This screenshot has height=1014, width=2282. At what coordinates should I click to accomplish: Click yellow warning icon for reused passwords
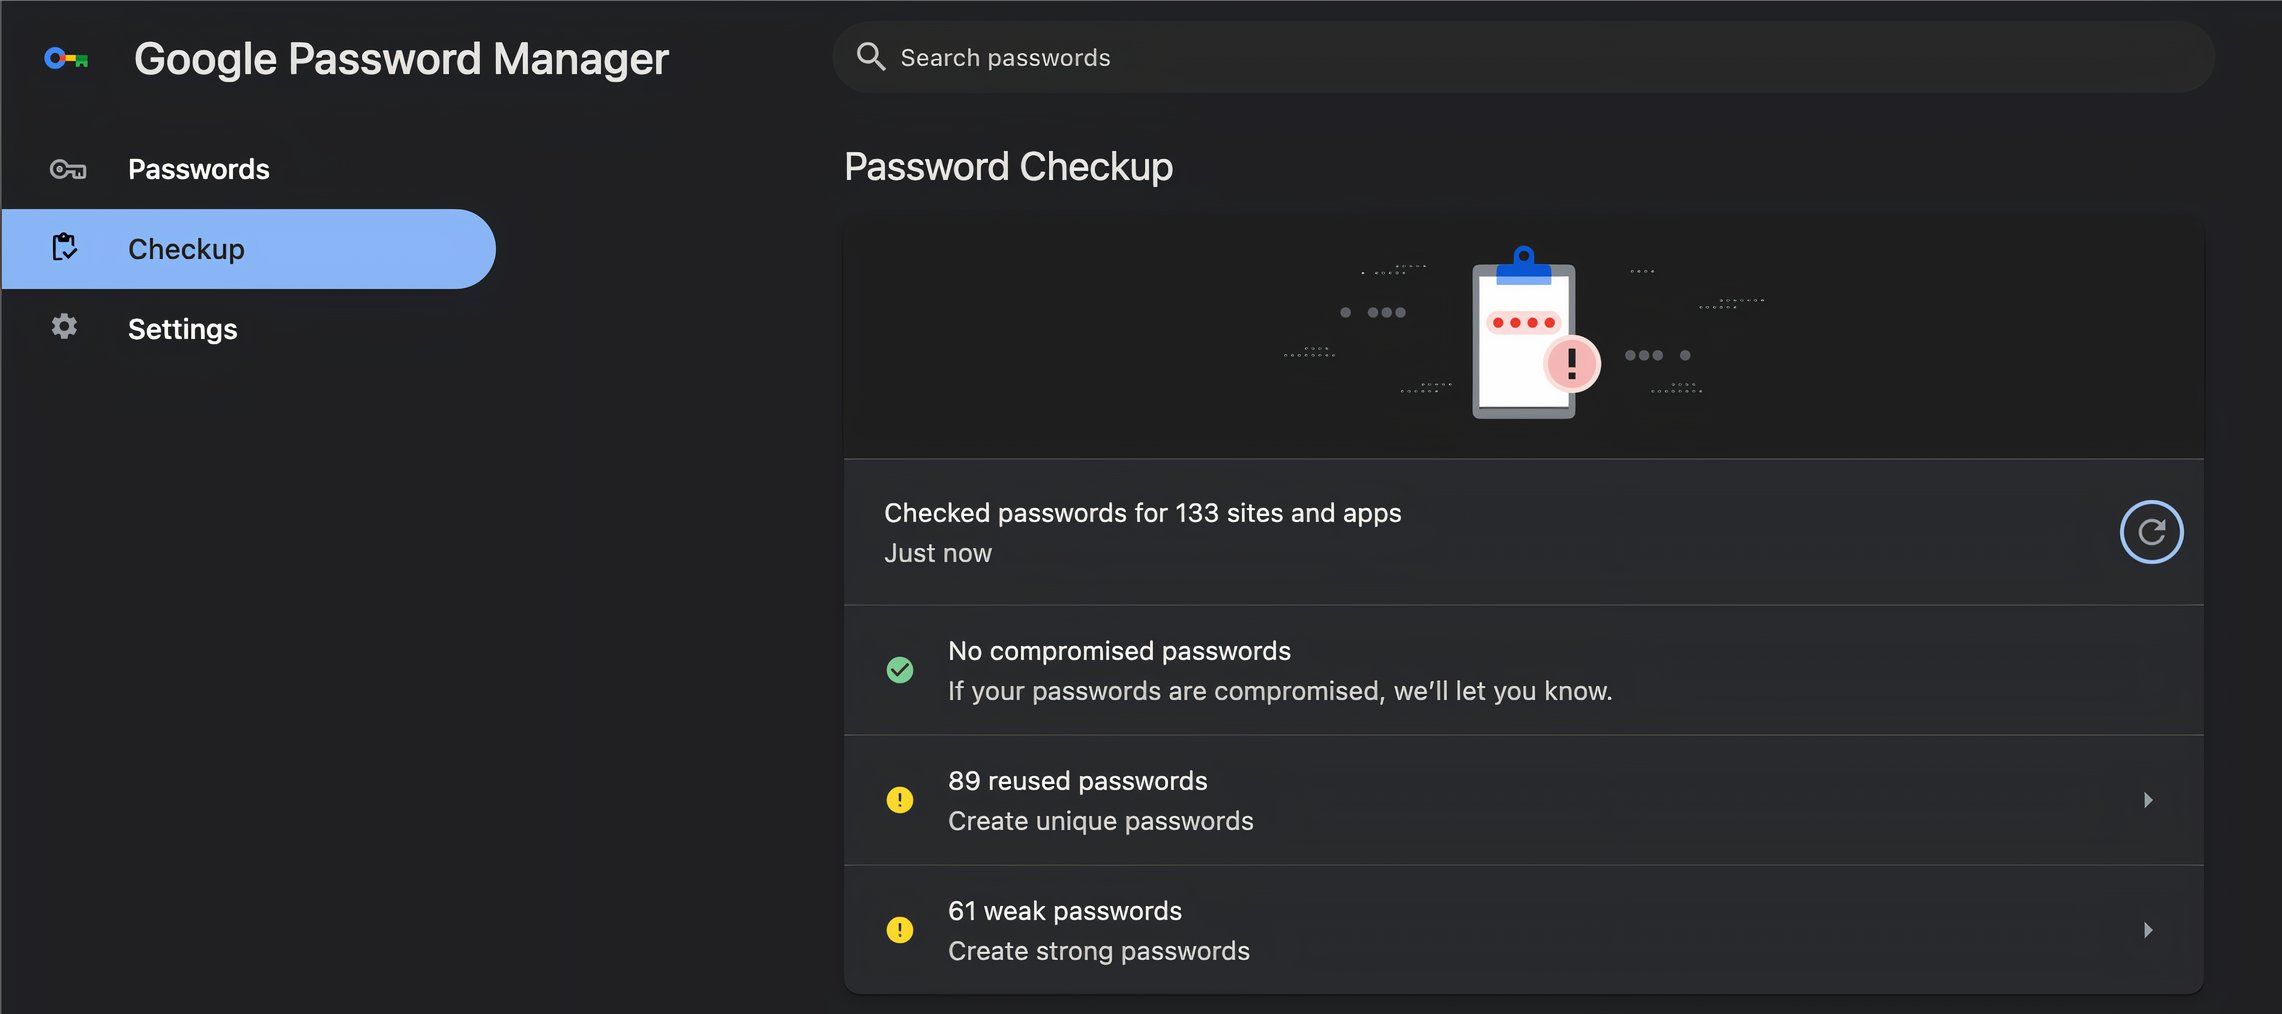899,800
